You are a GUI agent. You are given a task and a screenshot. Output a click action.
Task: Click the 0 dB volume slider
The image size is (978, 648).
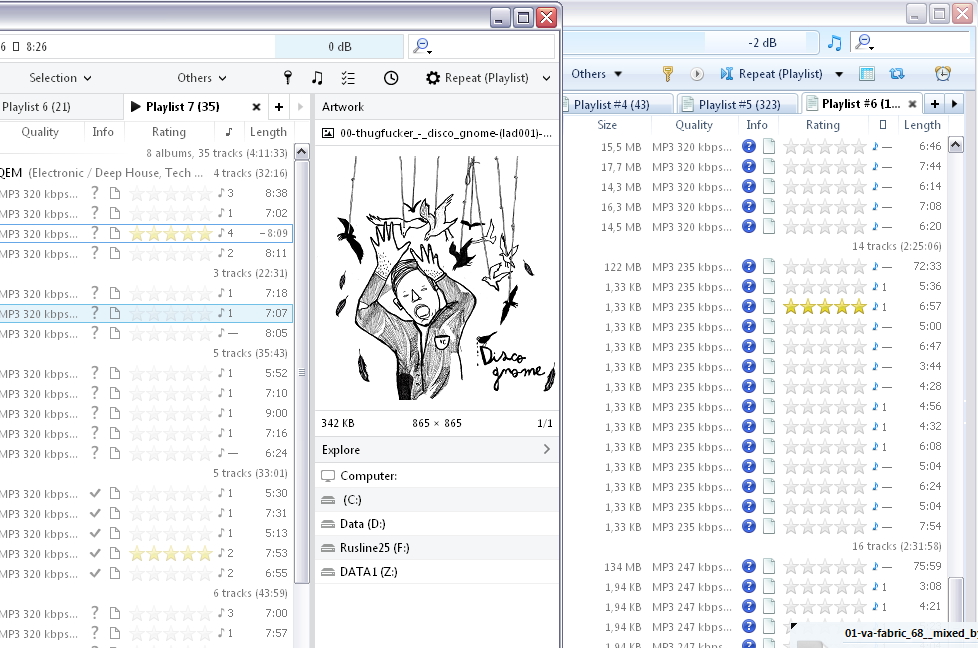tap(339, 46)
